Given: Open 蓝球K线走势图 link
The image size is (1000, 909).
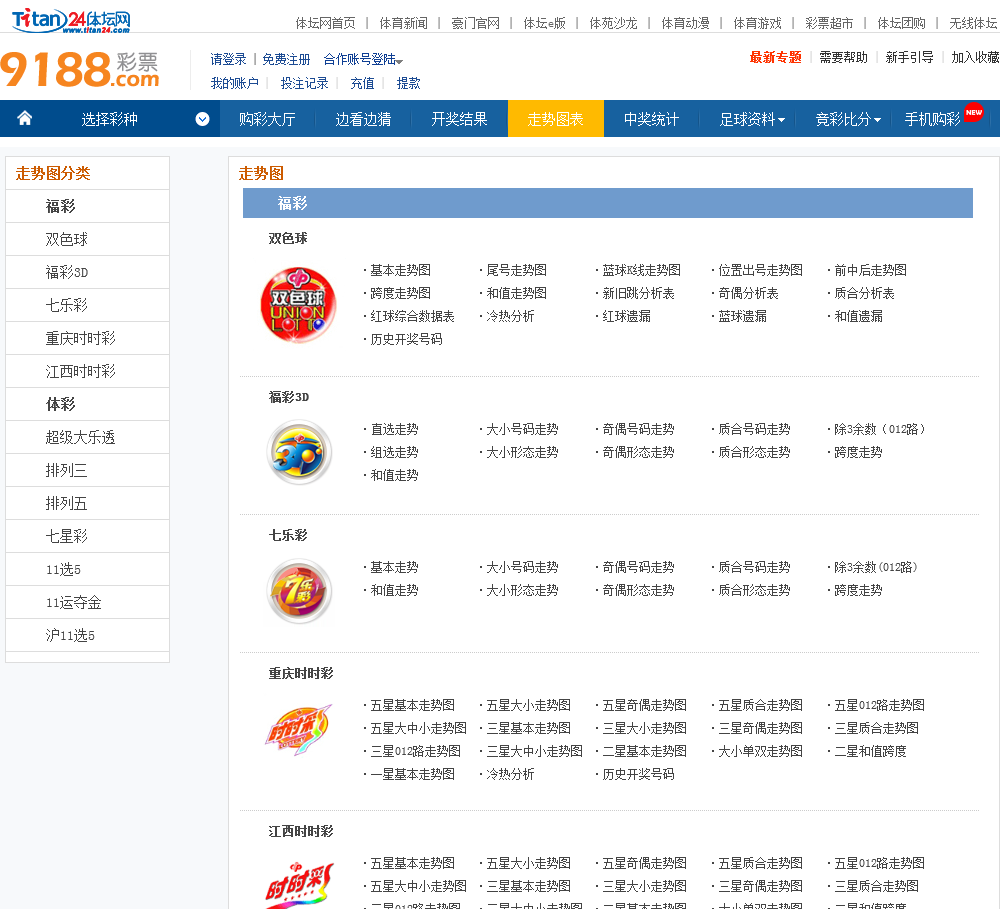Looking at the screenshot, I should tap(641, 270).
